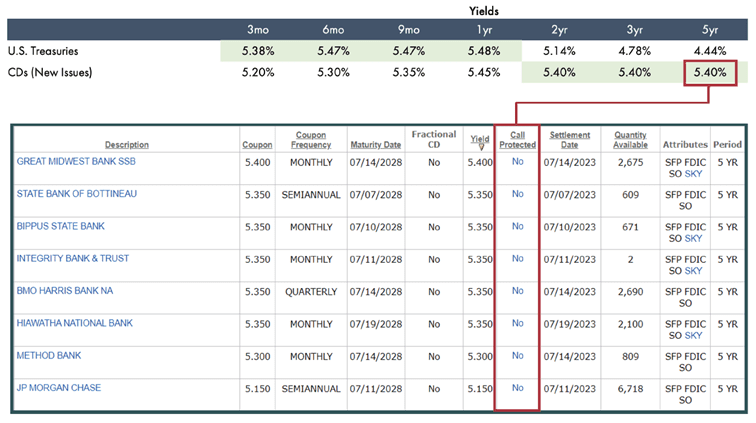Screen dimensions: 756x423
Task: Select coupon 5.150 for JP Morgan Chase
Action: [257, 389]
